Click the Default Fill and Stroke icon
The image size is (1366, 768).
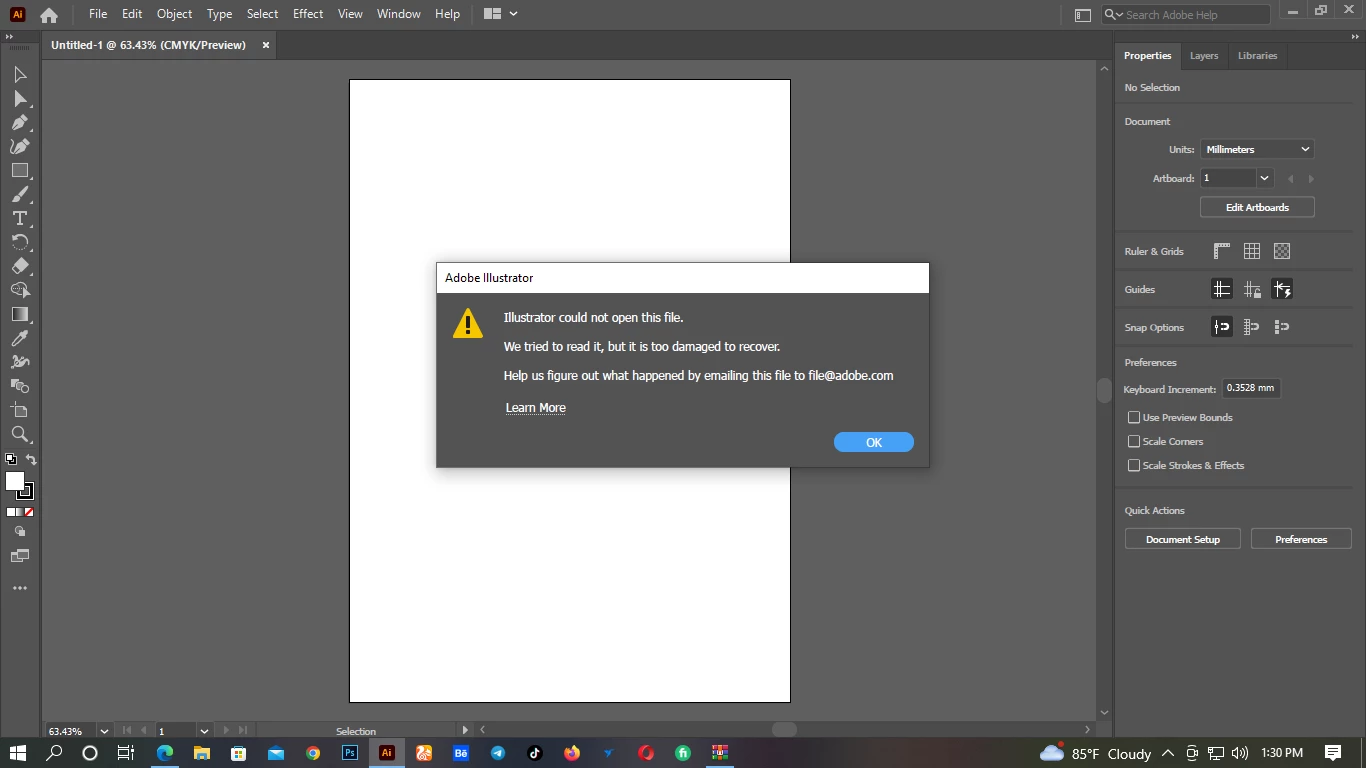[11, 460]
